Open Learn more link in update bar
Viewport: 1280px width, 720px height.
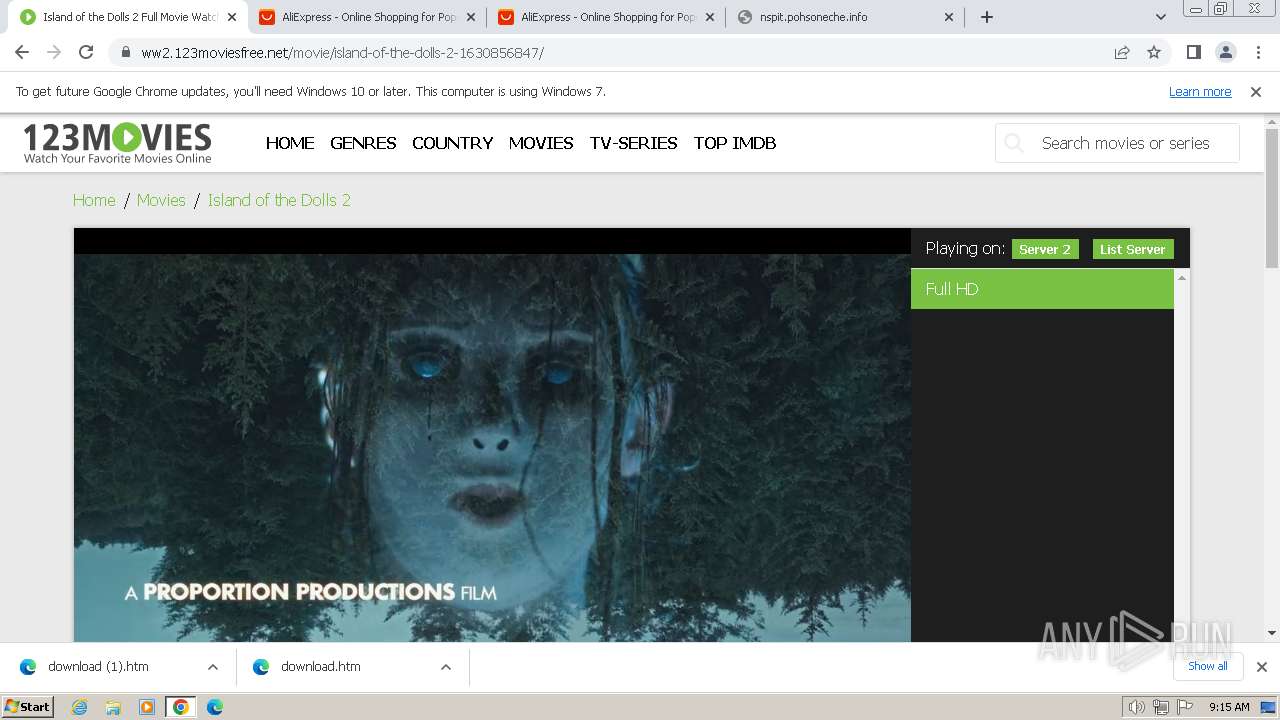(1200, 91)
